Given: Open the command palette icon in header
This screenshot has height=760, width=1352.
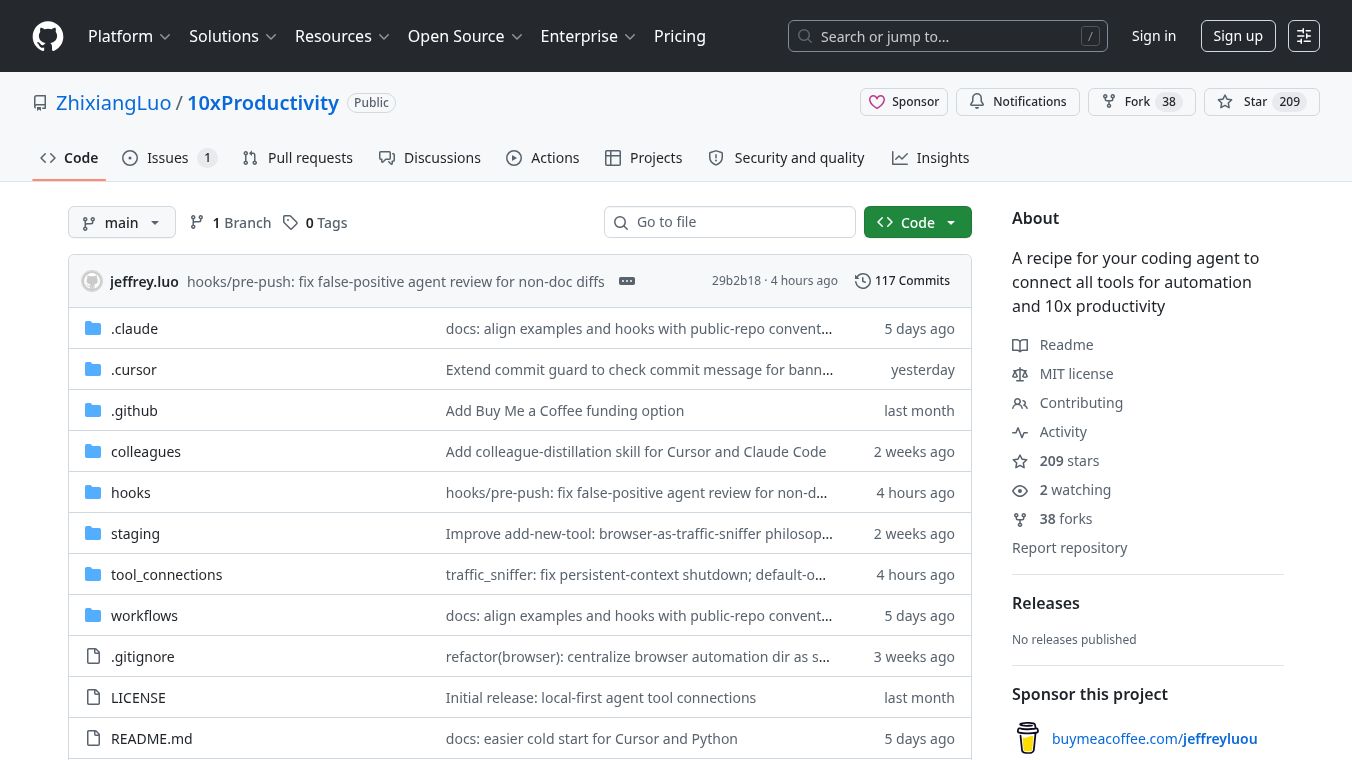Looking at the screenshot, I should [1303, 36].
